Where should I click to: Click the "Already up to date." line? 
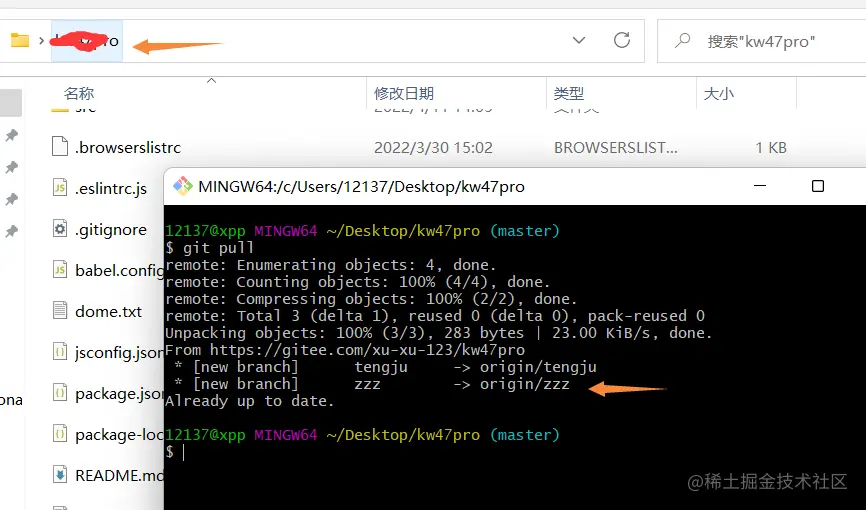(x=250, y=401)
